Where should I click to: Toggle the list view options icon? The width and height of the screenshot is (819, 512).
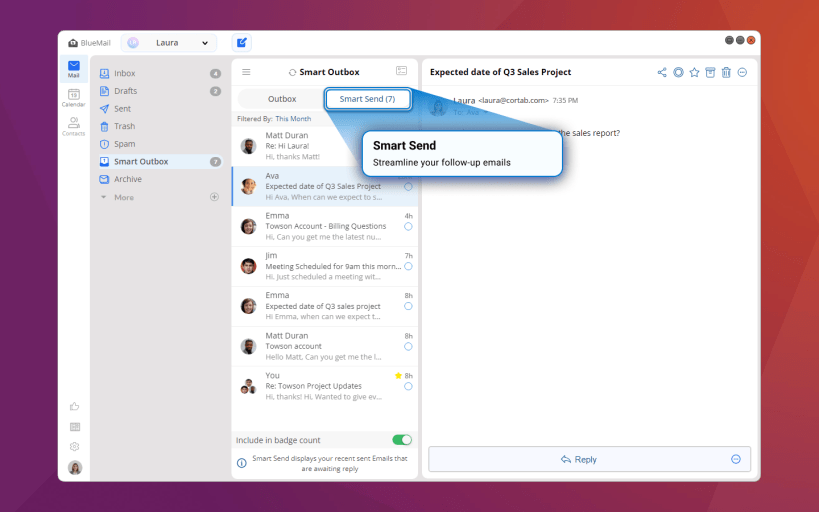(401, 71)
